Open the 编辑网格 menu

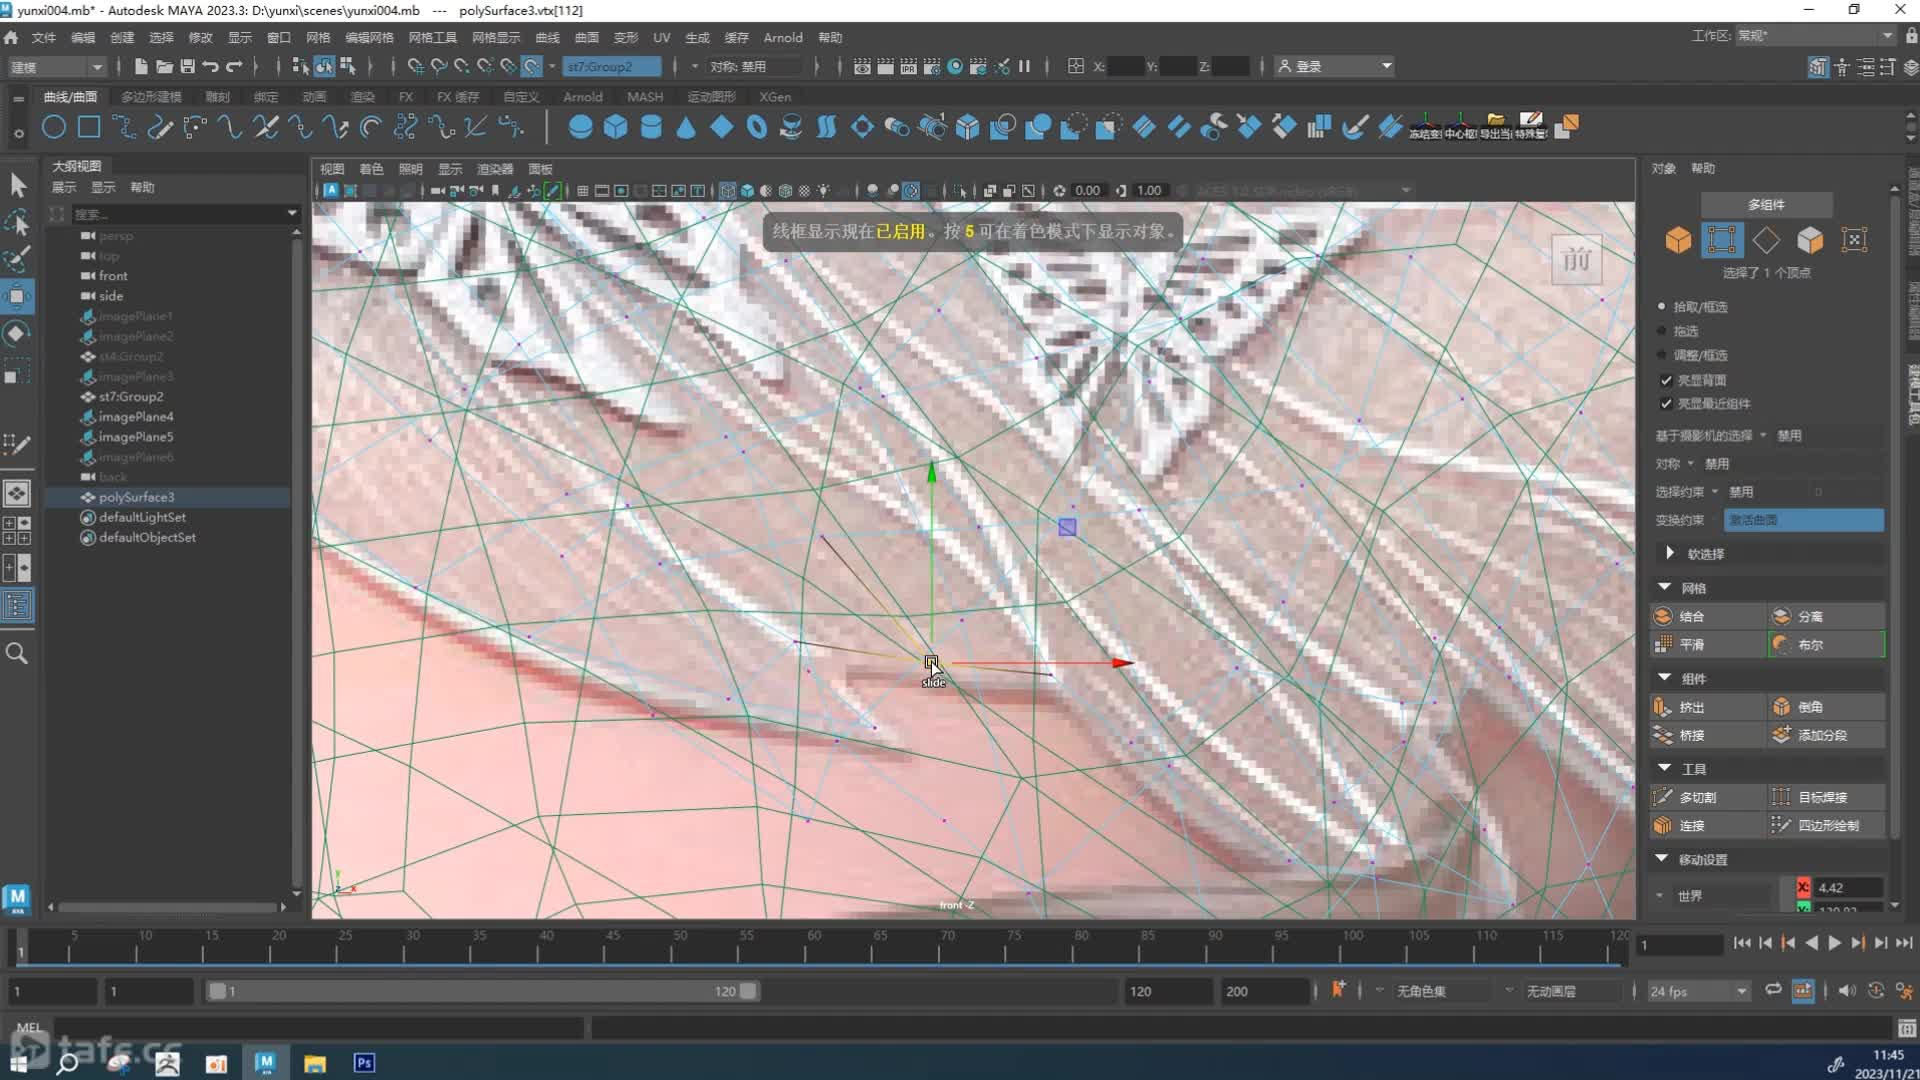369,37
